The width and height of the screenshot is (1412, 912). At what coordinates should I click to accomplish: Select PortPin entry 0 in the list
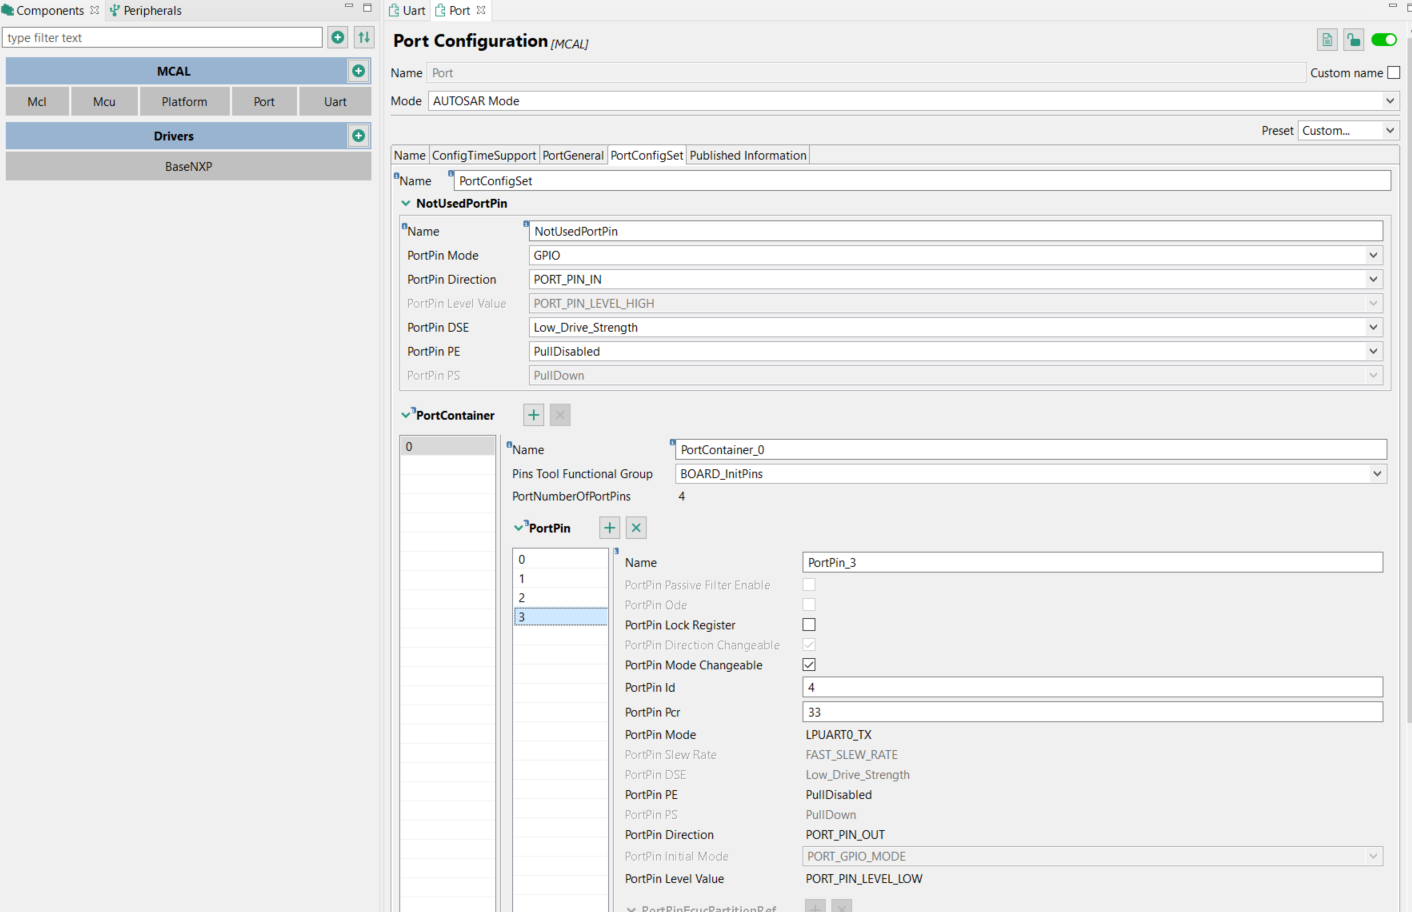coord(561,560)
